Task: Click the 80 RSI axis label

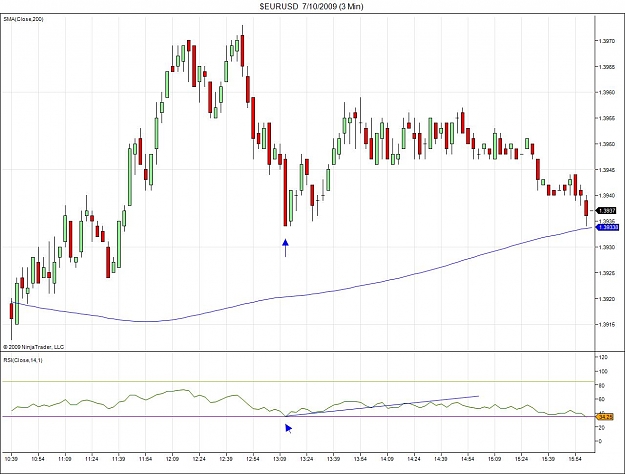Action: pos(602,385)
